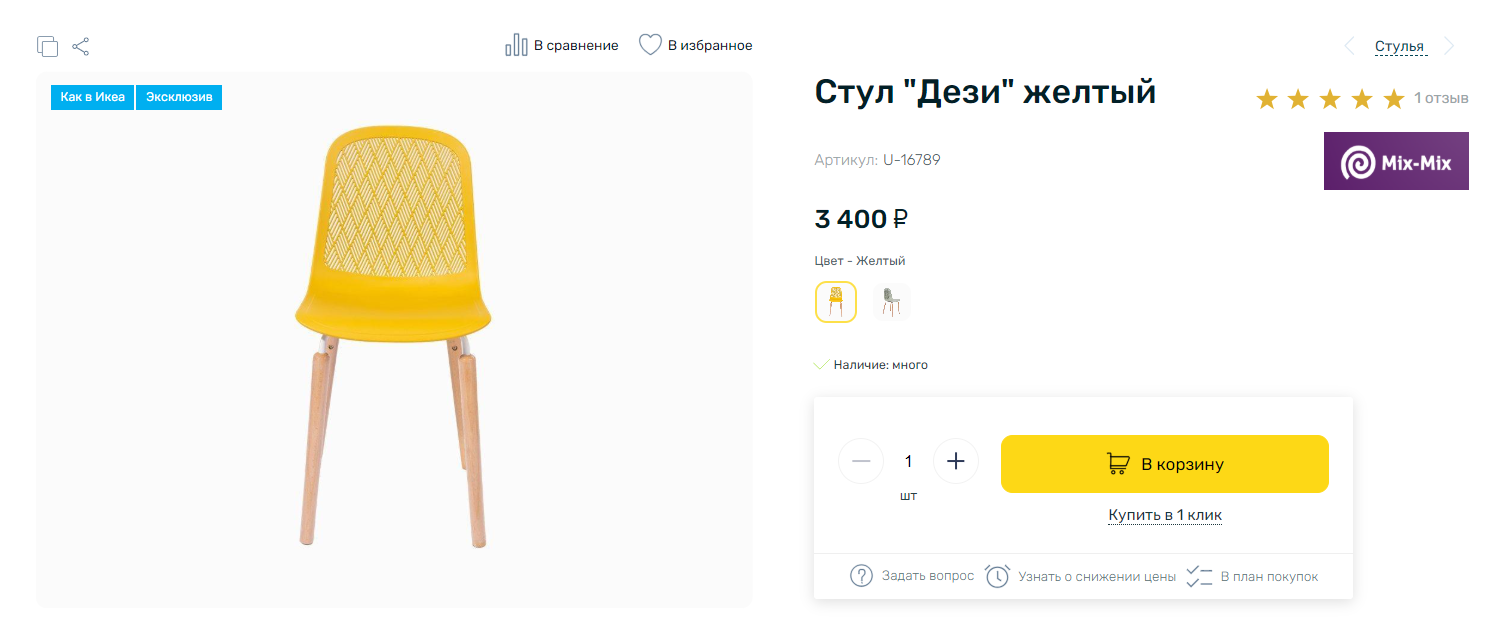This screenshot has height=634, width=1505.
Task: Go to previous product arrow
Action: pos(1349,46)
